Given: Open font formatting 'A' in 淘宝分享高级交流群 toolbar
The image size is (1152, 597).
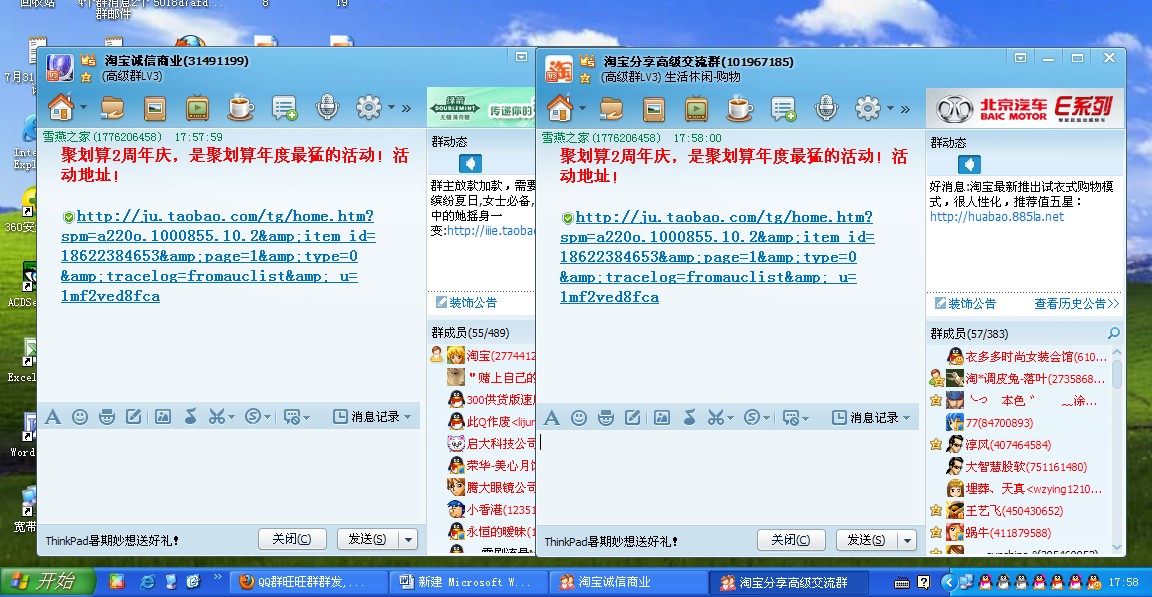Looking at the screenshot, I should tap(552, 418).
